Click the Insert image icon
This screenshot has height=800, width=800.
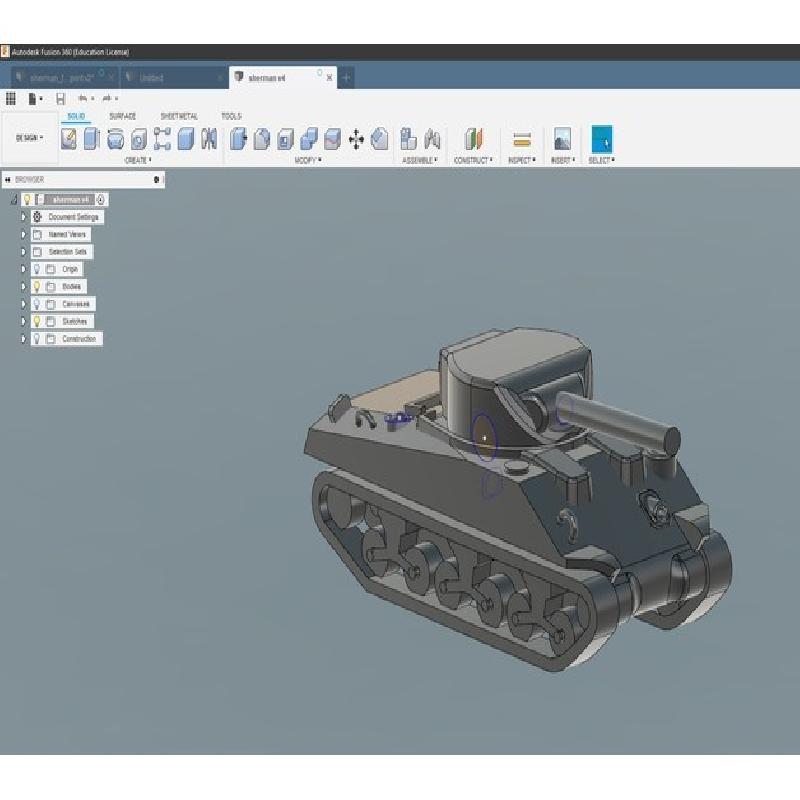coord(562,140)
